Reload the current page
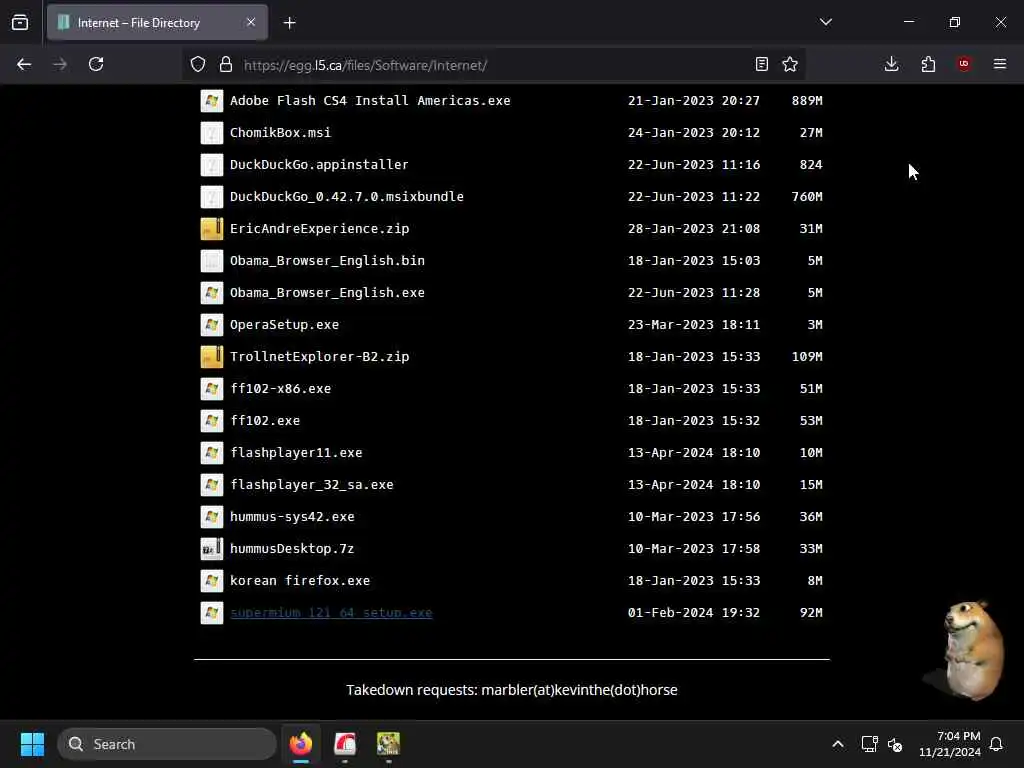The height and width of the screenshot is (768, 1024). click(96, 64)
